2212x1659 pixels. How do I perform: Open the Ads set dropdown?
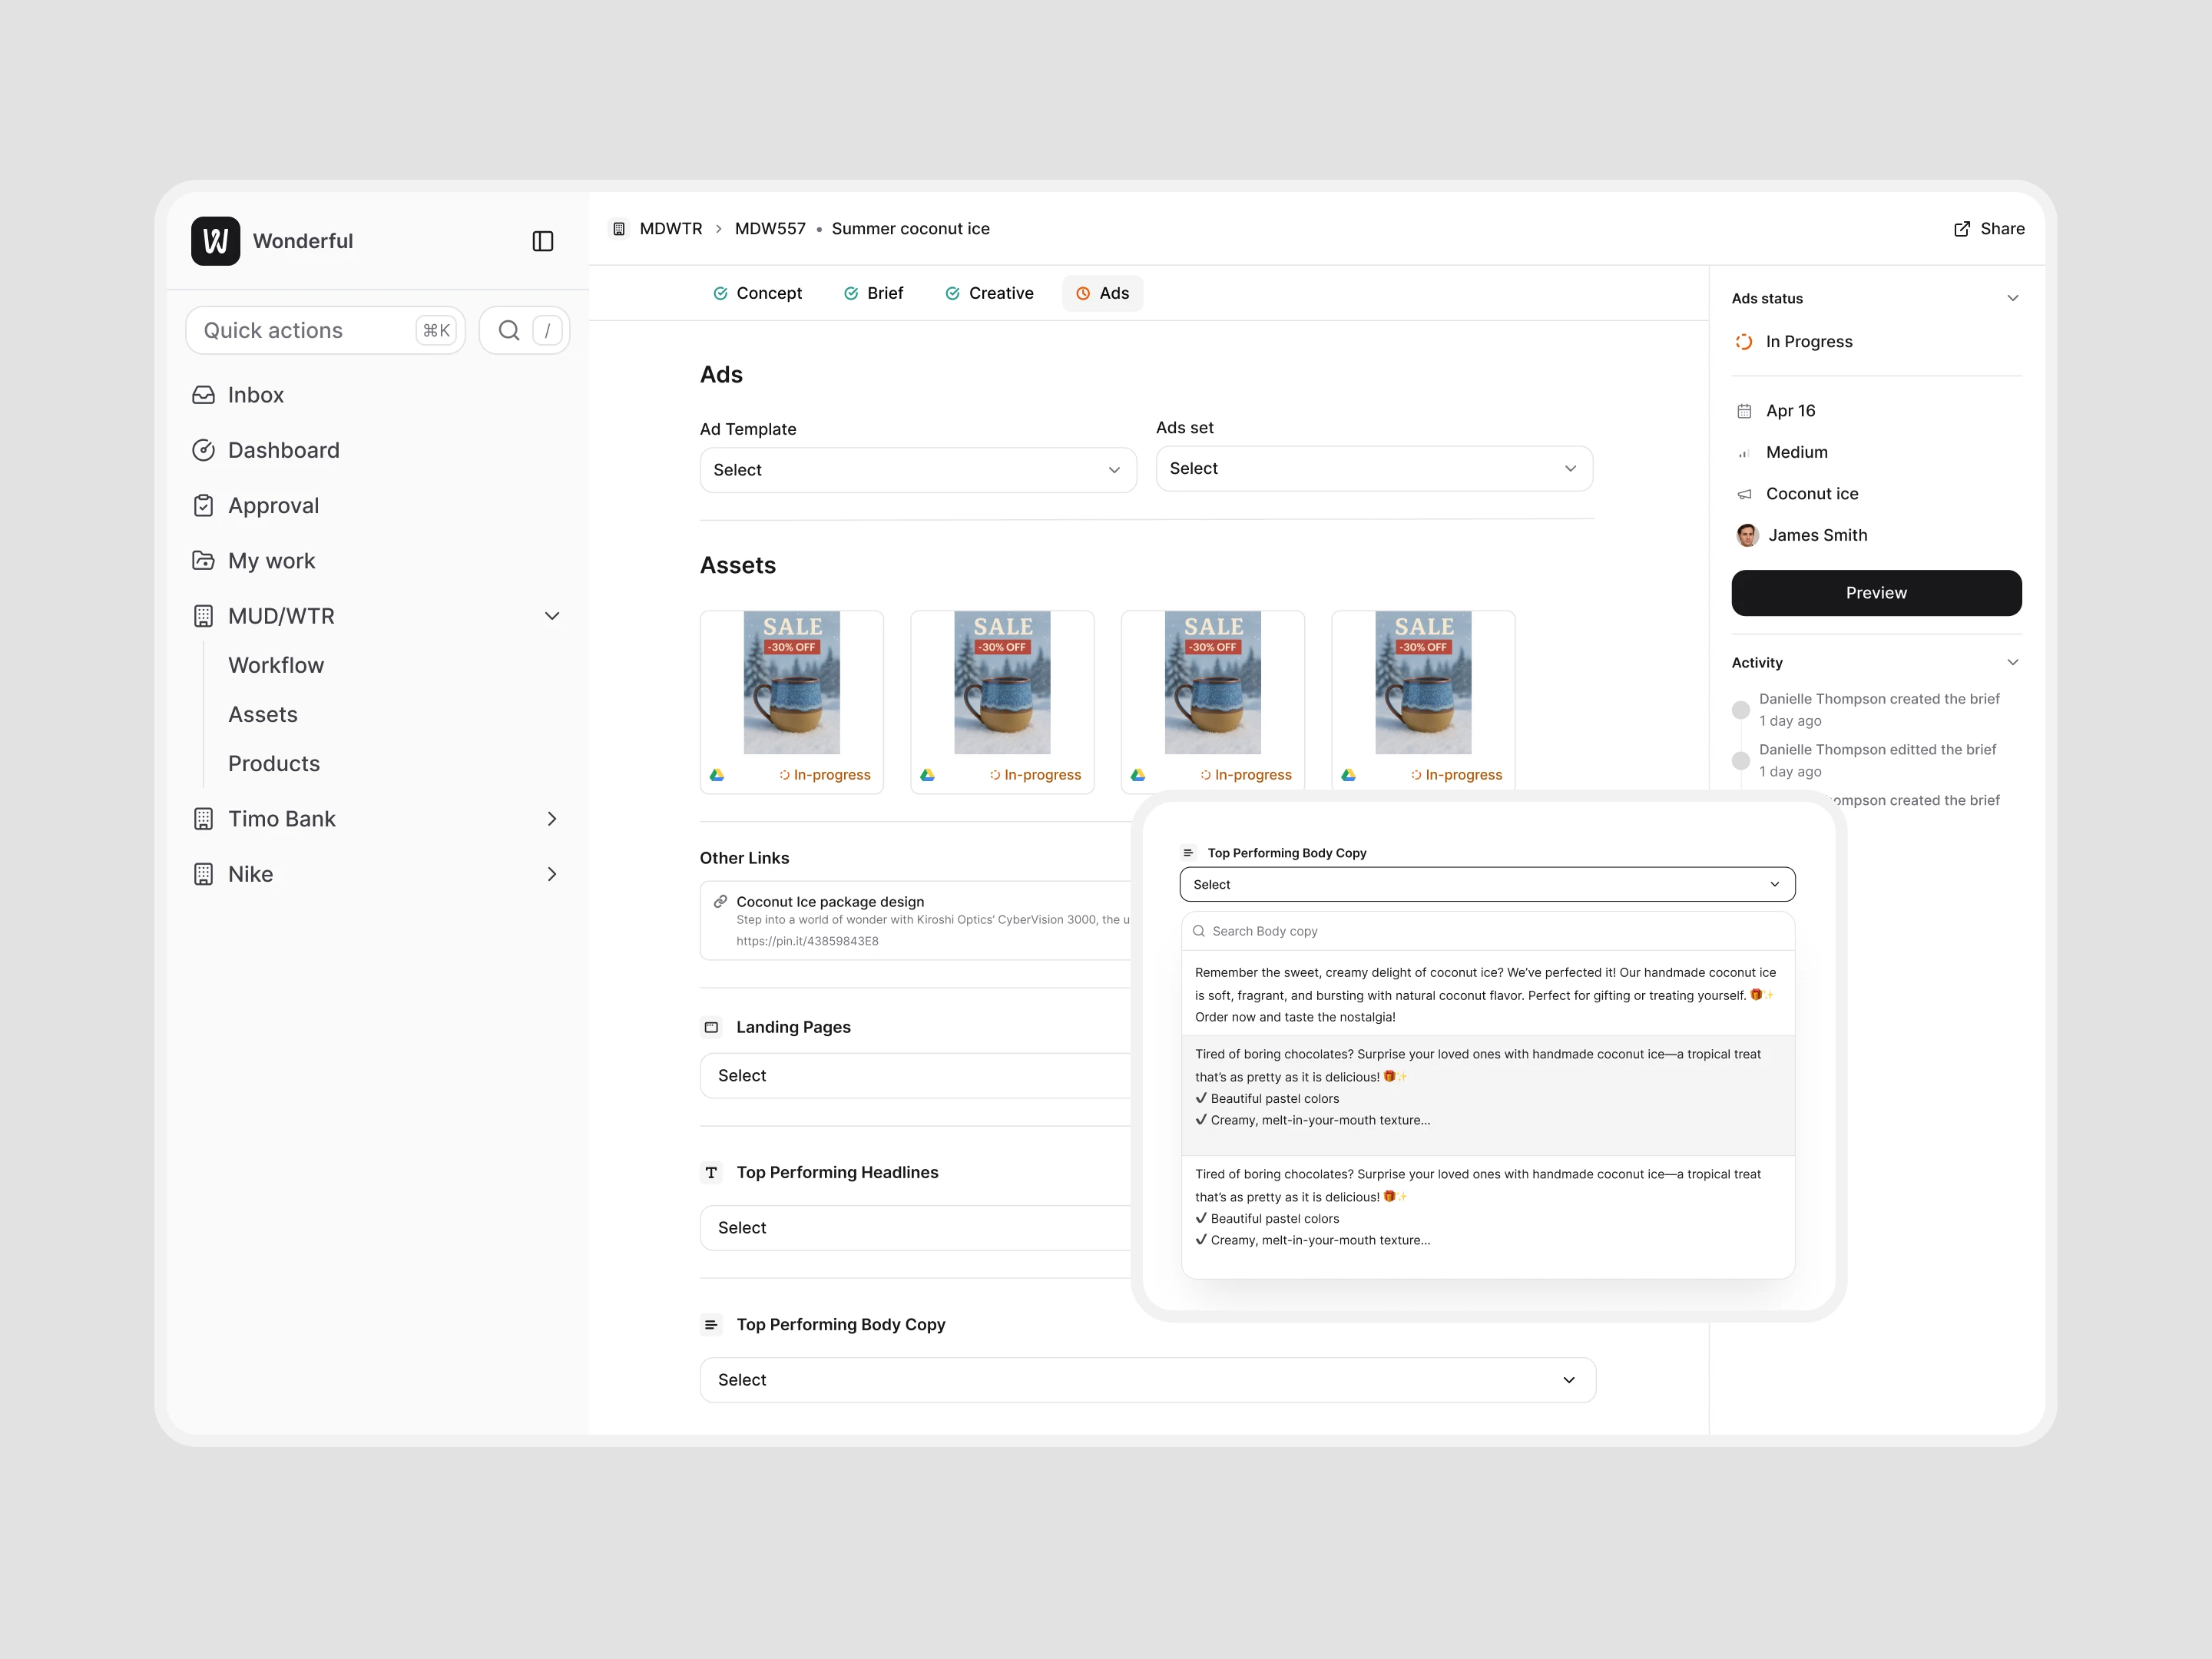click(1373, 469)
